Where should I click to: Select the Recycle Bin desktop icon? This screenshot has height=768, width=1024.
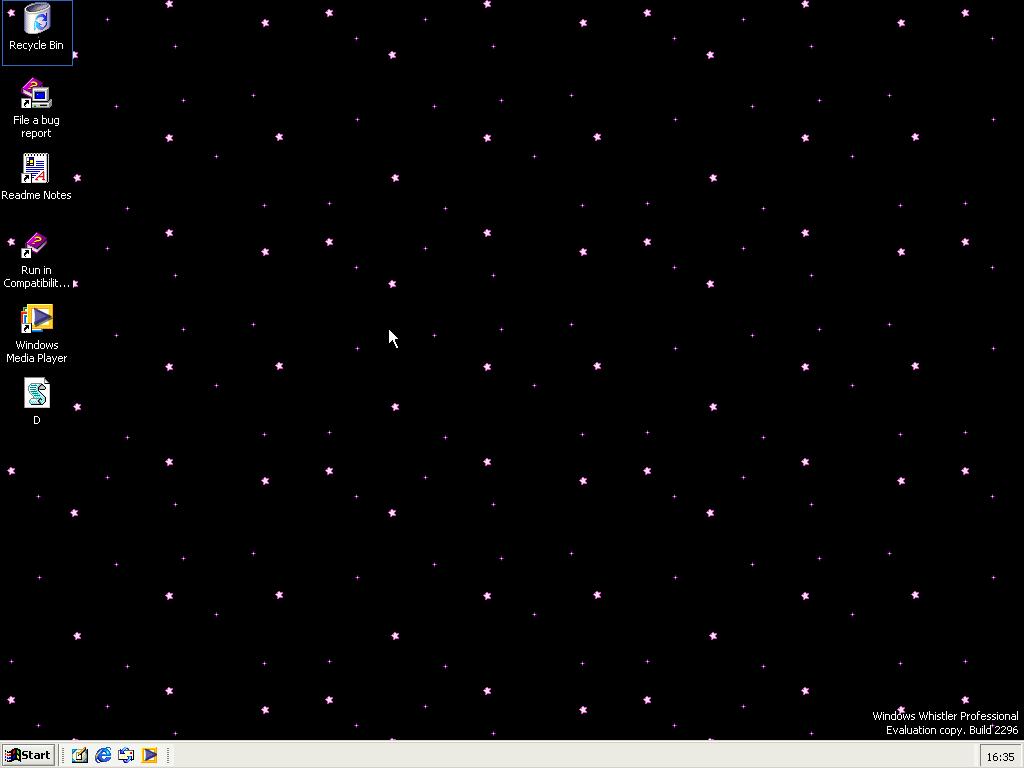pyautogui.click(x=36, y=20)
